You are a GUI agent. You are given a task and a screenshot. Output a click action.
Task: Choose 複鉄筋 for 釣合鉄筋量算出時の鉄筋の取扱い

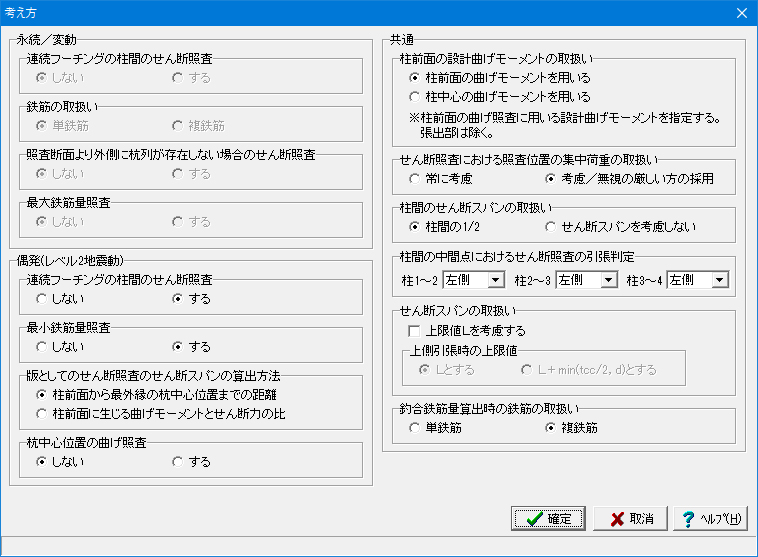point(571,428)
